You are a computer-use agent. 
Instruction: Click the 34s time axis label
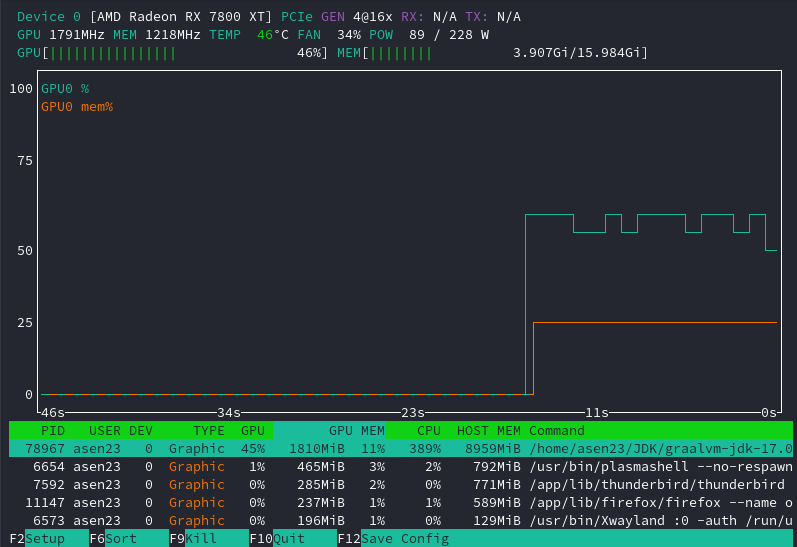click(229, 413)
